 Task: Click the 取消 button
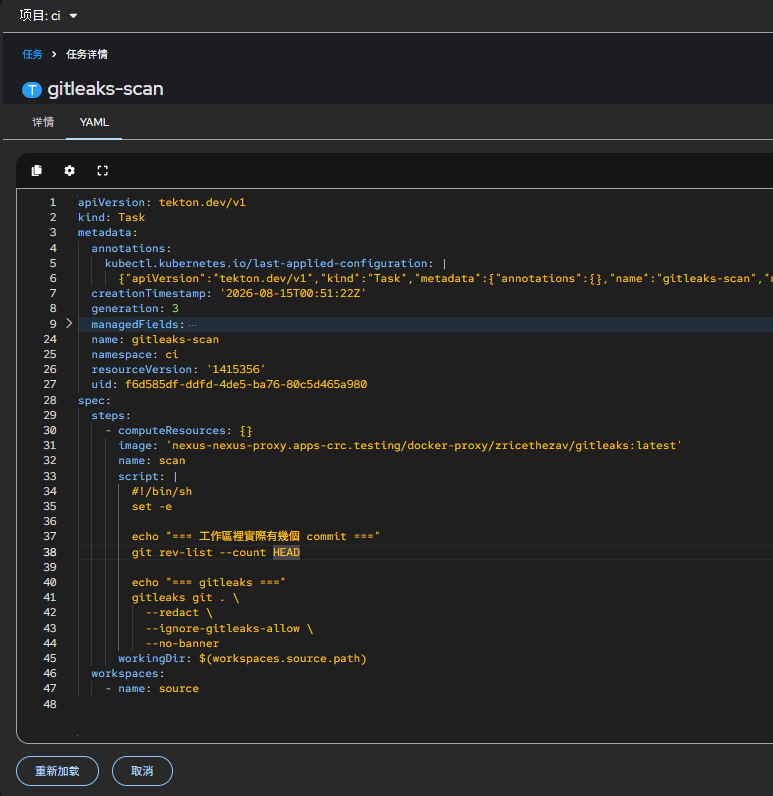(142, 771)
